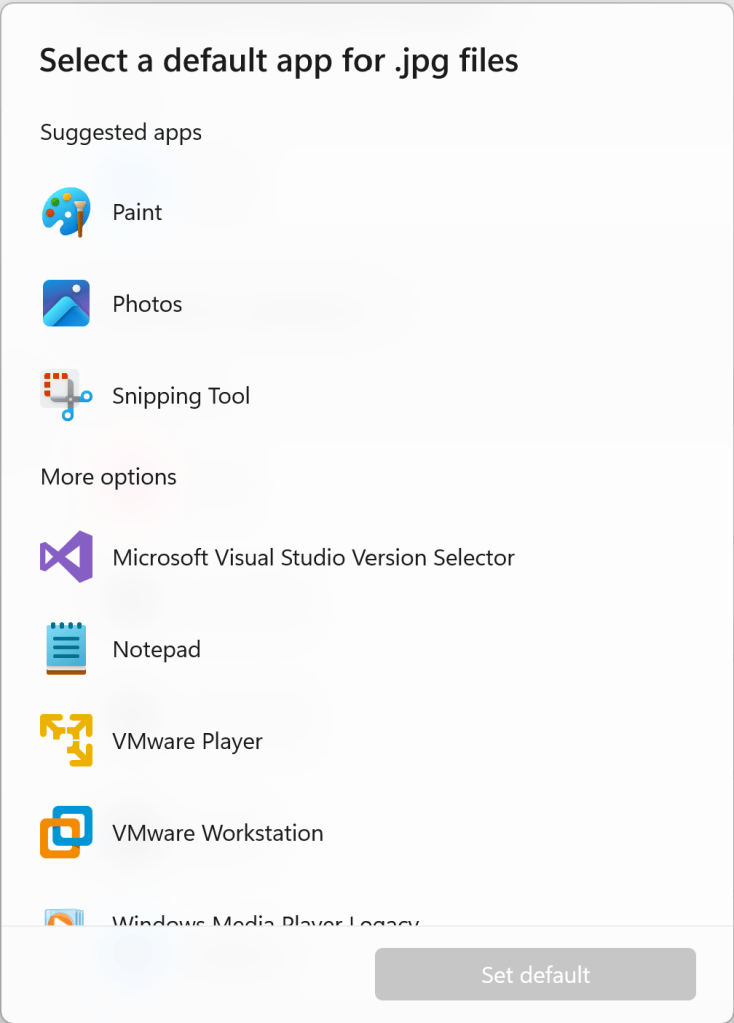
Task: Click the VMware Workstation icon
Action: point(66,832)
